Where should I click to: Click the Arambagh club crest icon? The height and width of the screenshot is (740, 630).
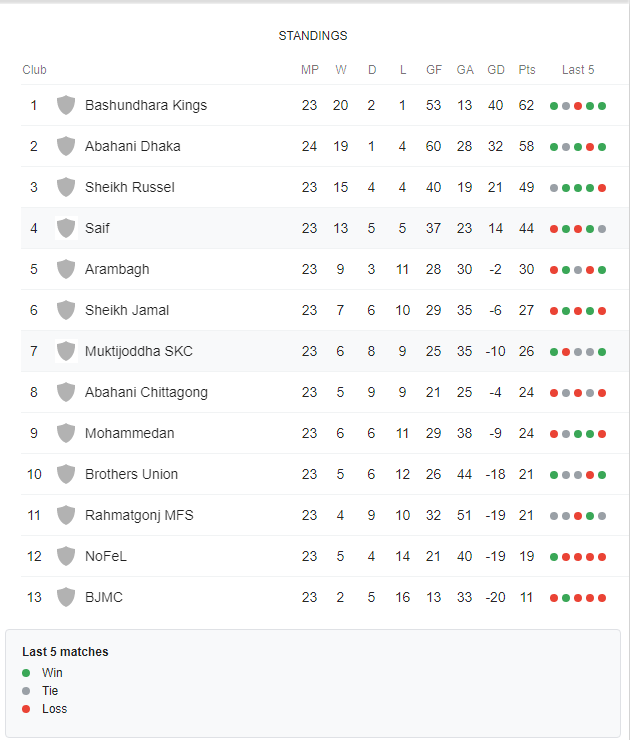(x=66, y=269)
